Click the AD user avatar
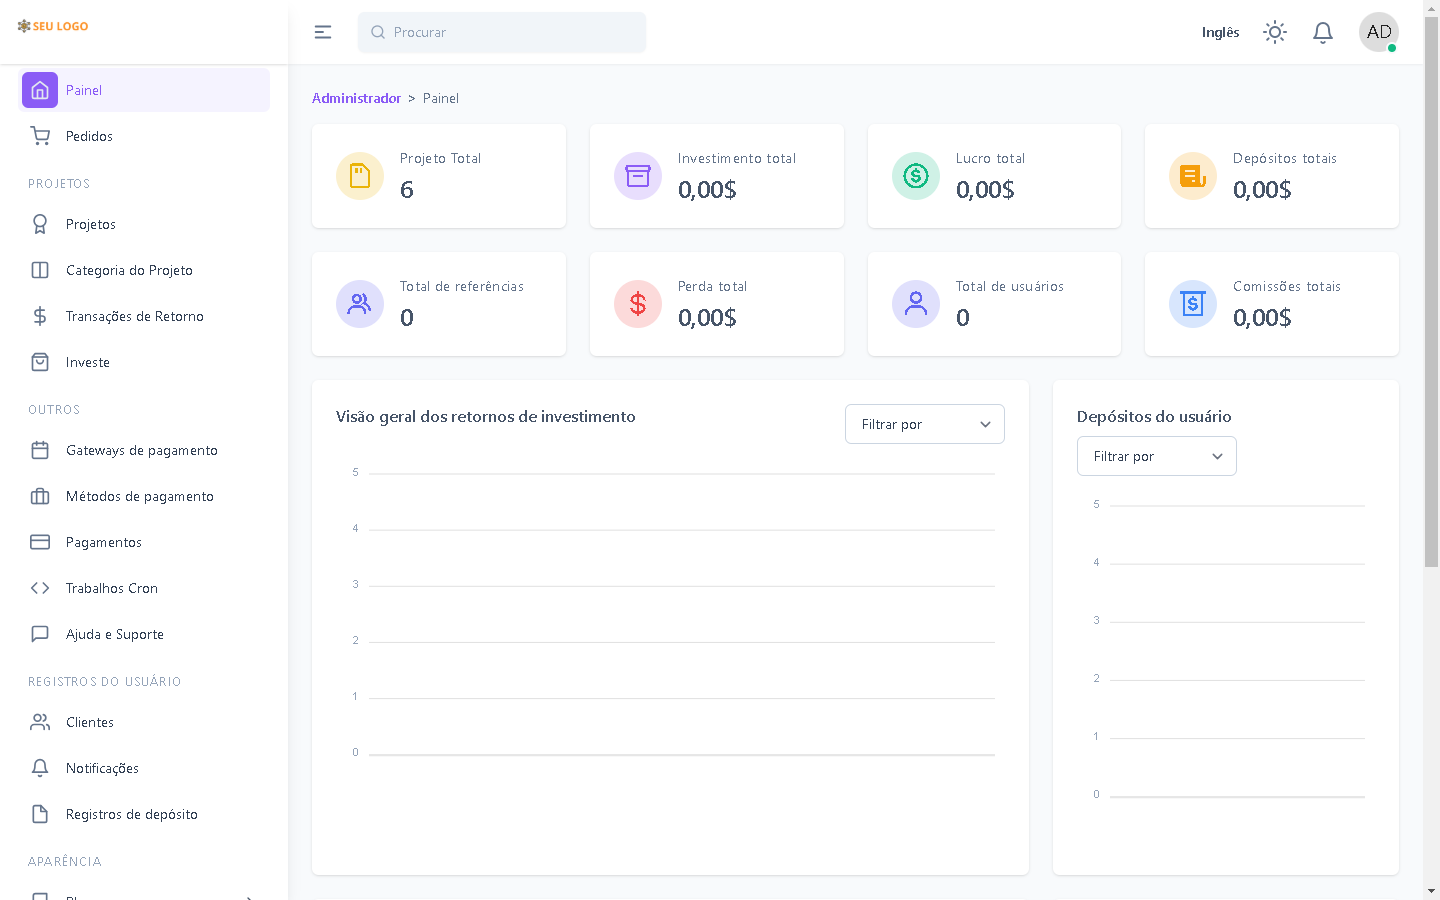The image size is (1440, 900). pyautogui.click(x=1378, y=32)
